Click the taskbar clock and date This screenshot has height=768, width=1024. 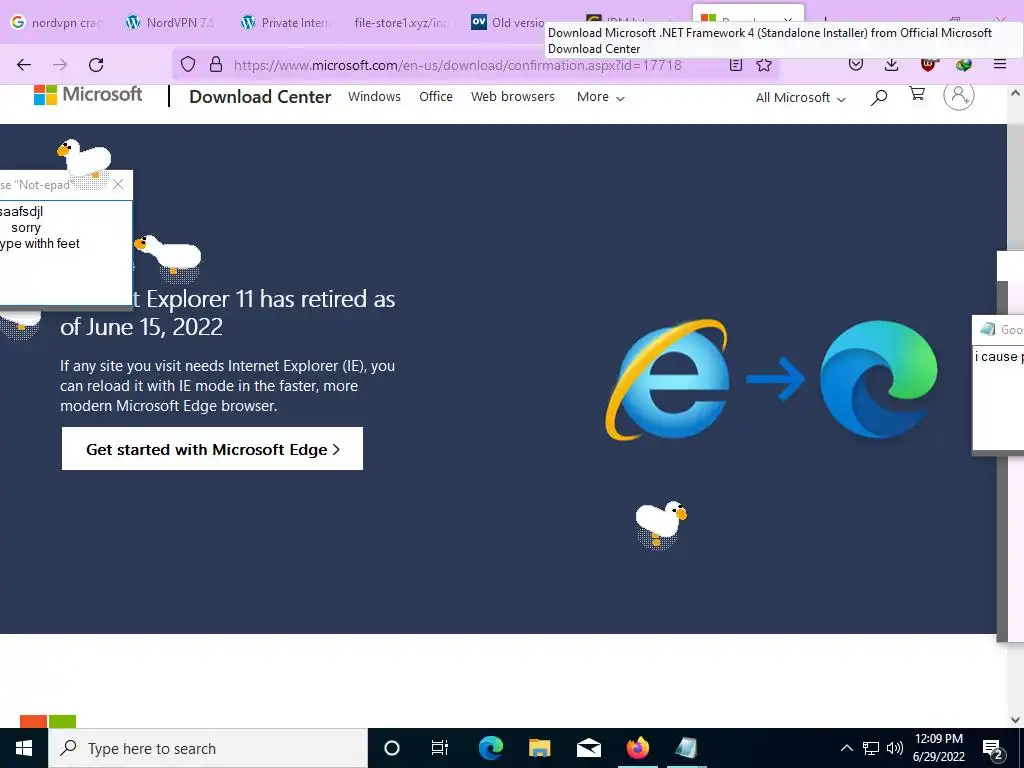938,748
